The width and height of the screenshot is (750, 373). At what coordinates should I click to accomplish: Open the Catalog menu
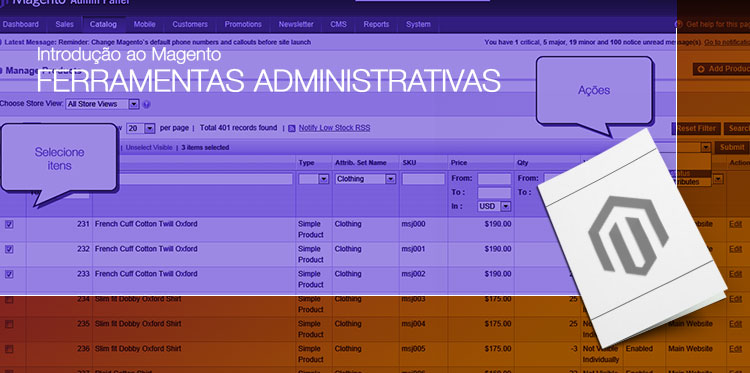click(x=103, y=24)
